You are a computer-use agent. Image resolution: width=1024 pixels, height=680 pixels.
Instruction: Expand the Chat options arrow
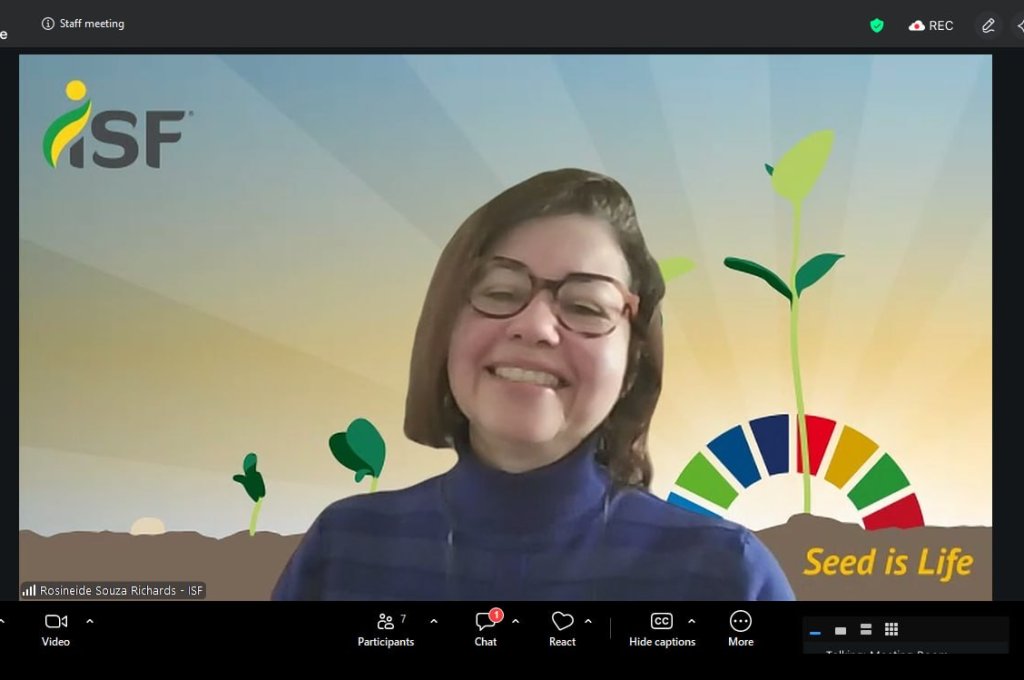[x=515, y=621]
